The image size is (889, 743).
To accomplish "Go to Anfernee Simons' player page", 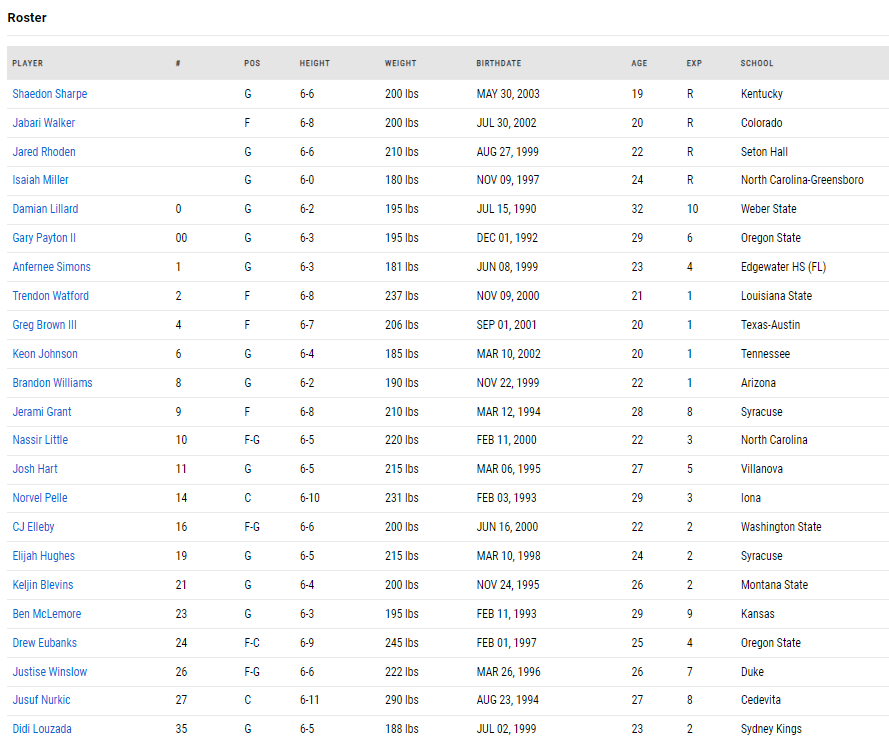I will pos(52,267).
